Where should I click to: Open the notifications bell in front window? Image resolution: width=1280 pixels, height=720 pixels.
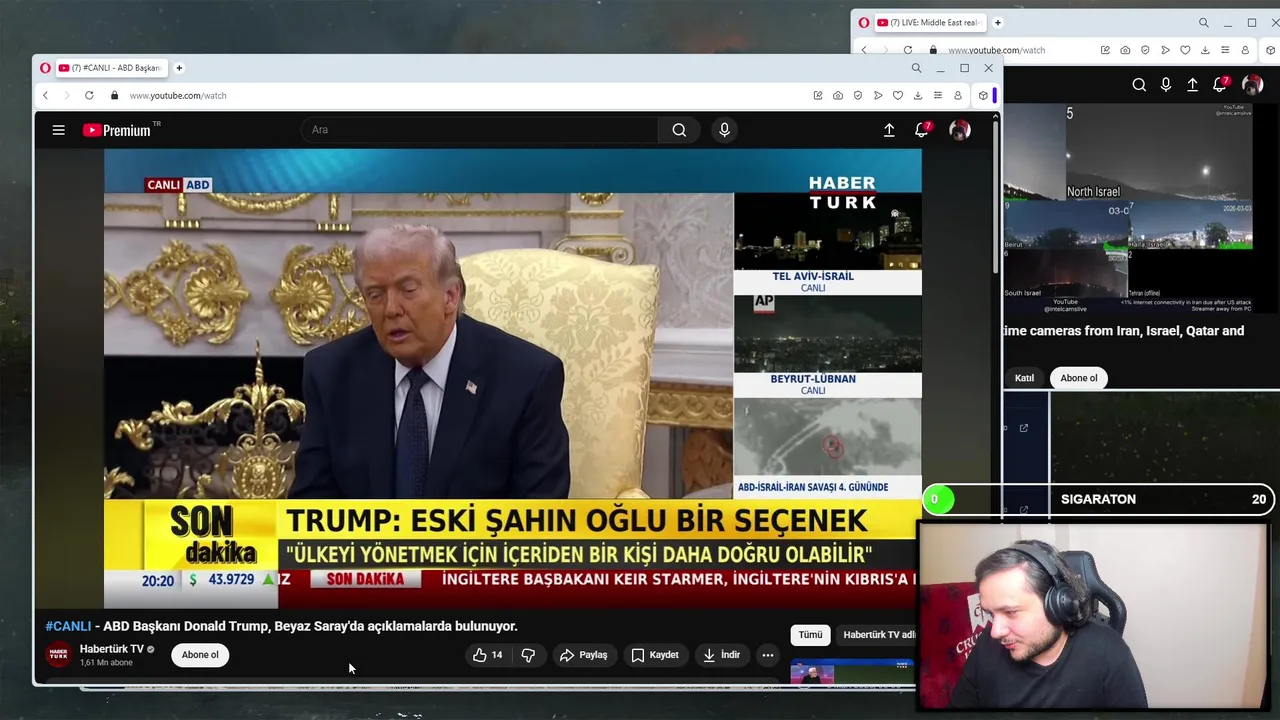[x=922, y=130]
